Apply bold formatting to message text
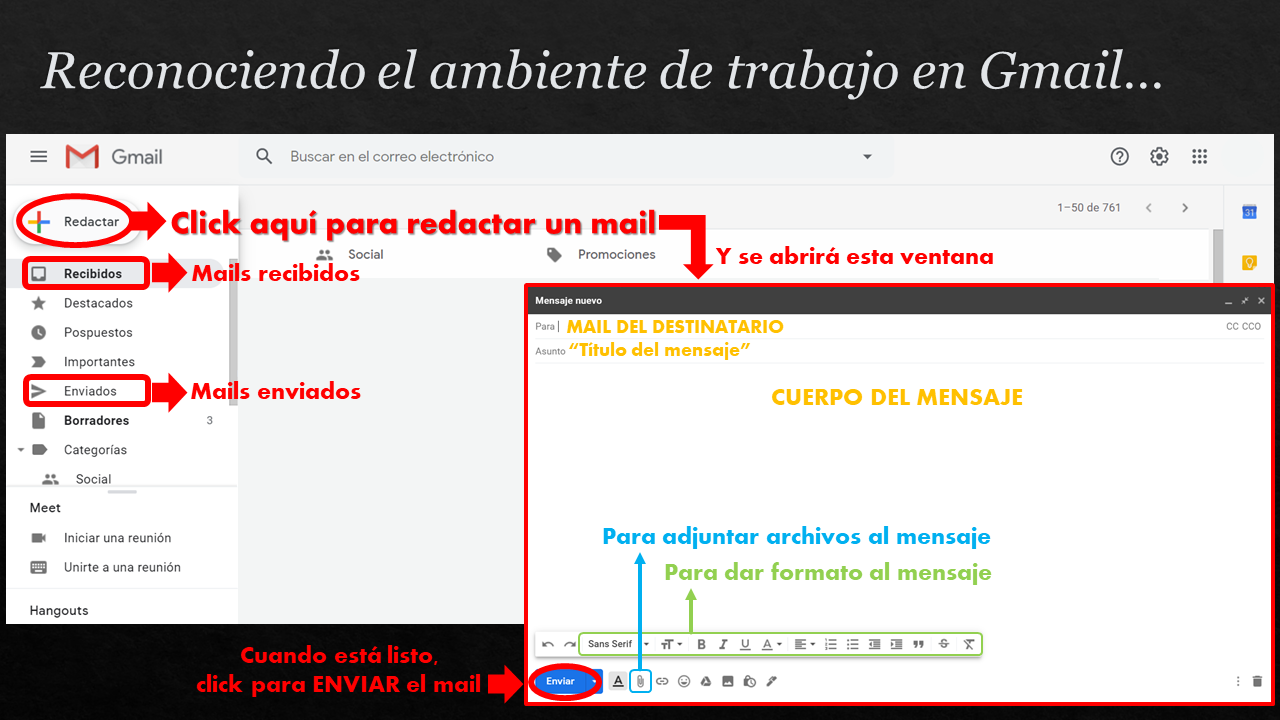Viewport: 1280px width, 720px height. pyautogui.click(x=701, y=645)
